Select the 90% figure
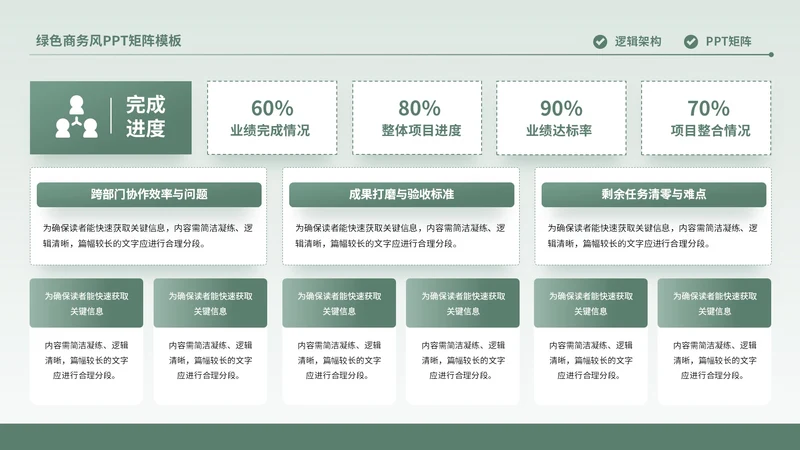 tap(561, 108)
